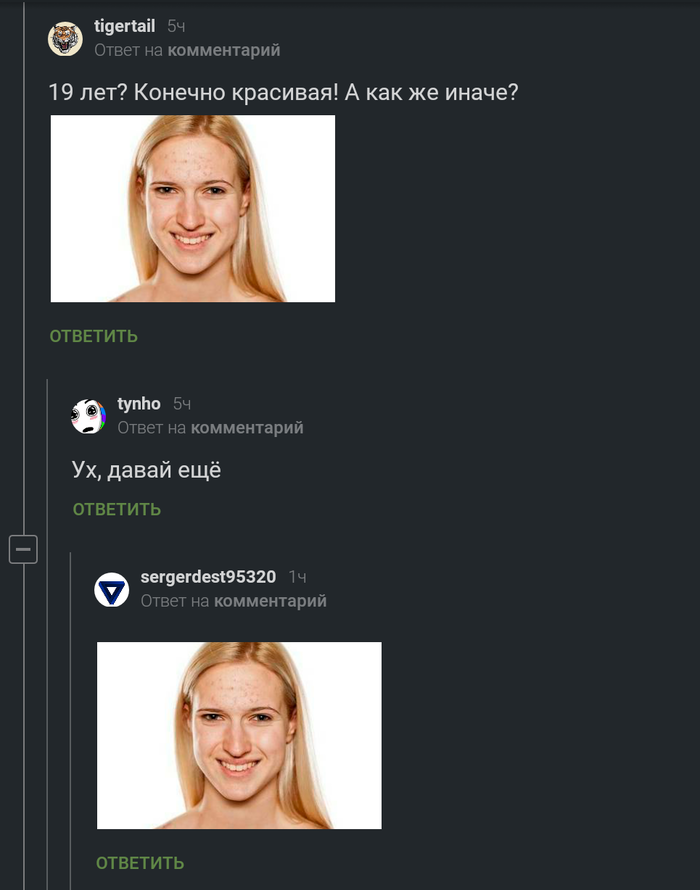Click the tynho username
Screen dimensions: 700x890
tap(139, 404)
